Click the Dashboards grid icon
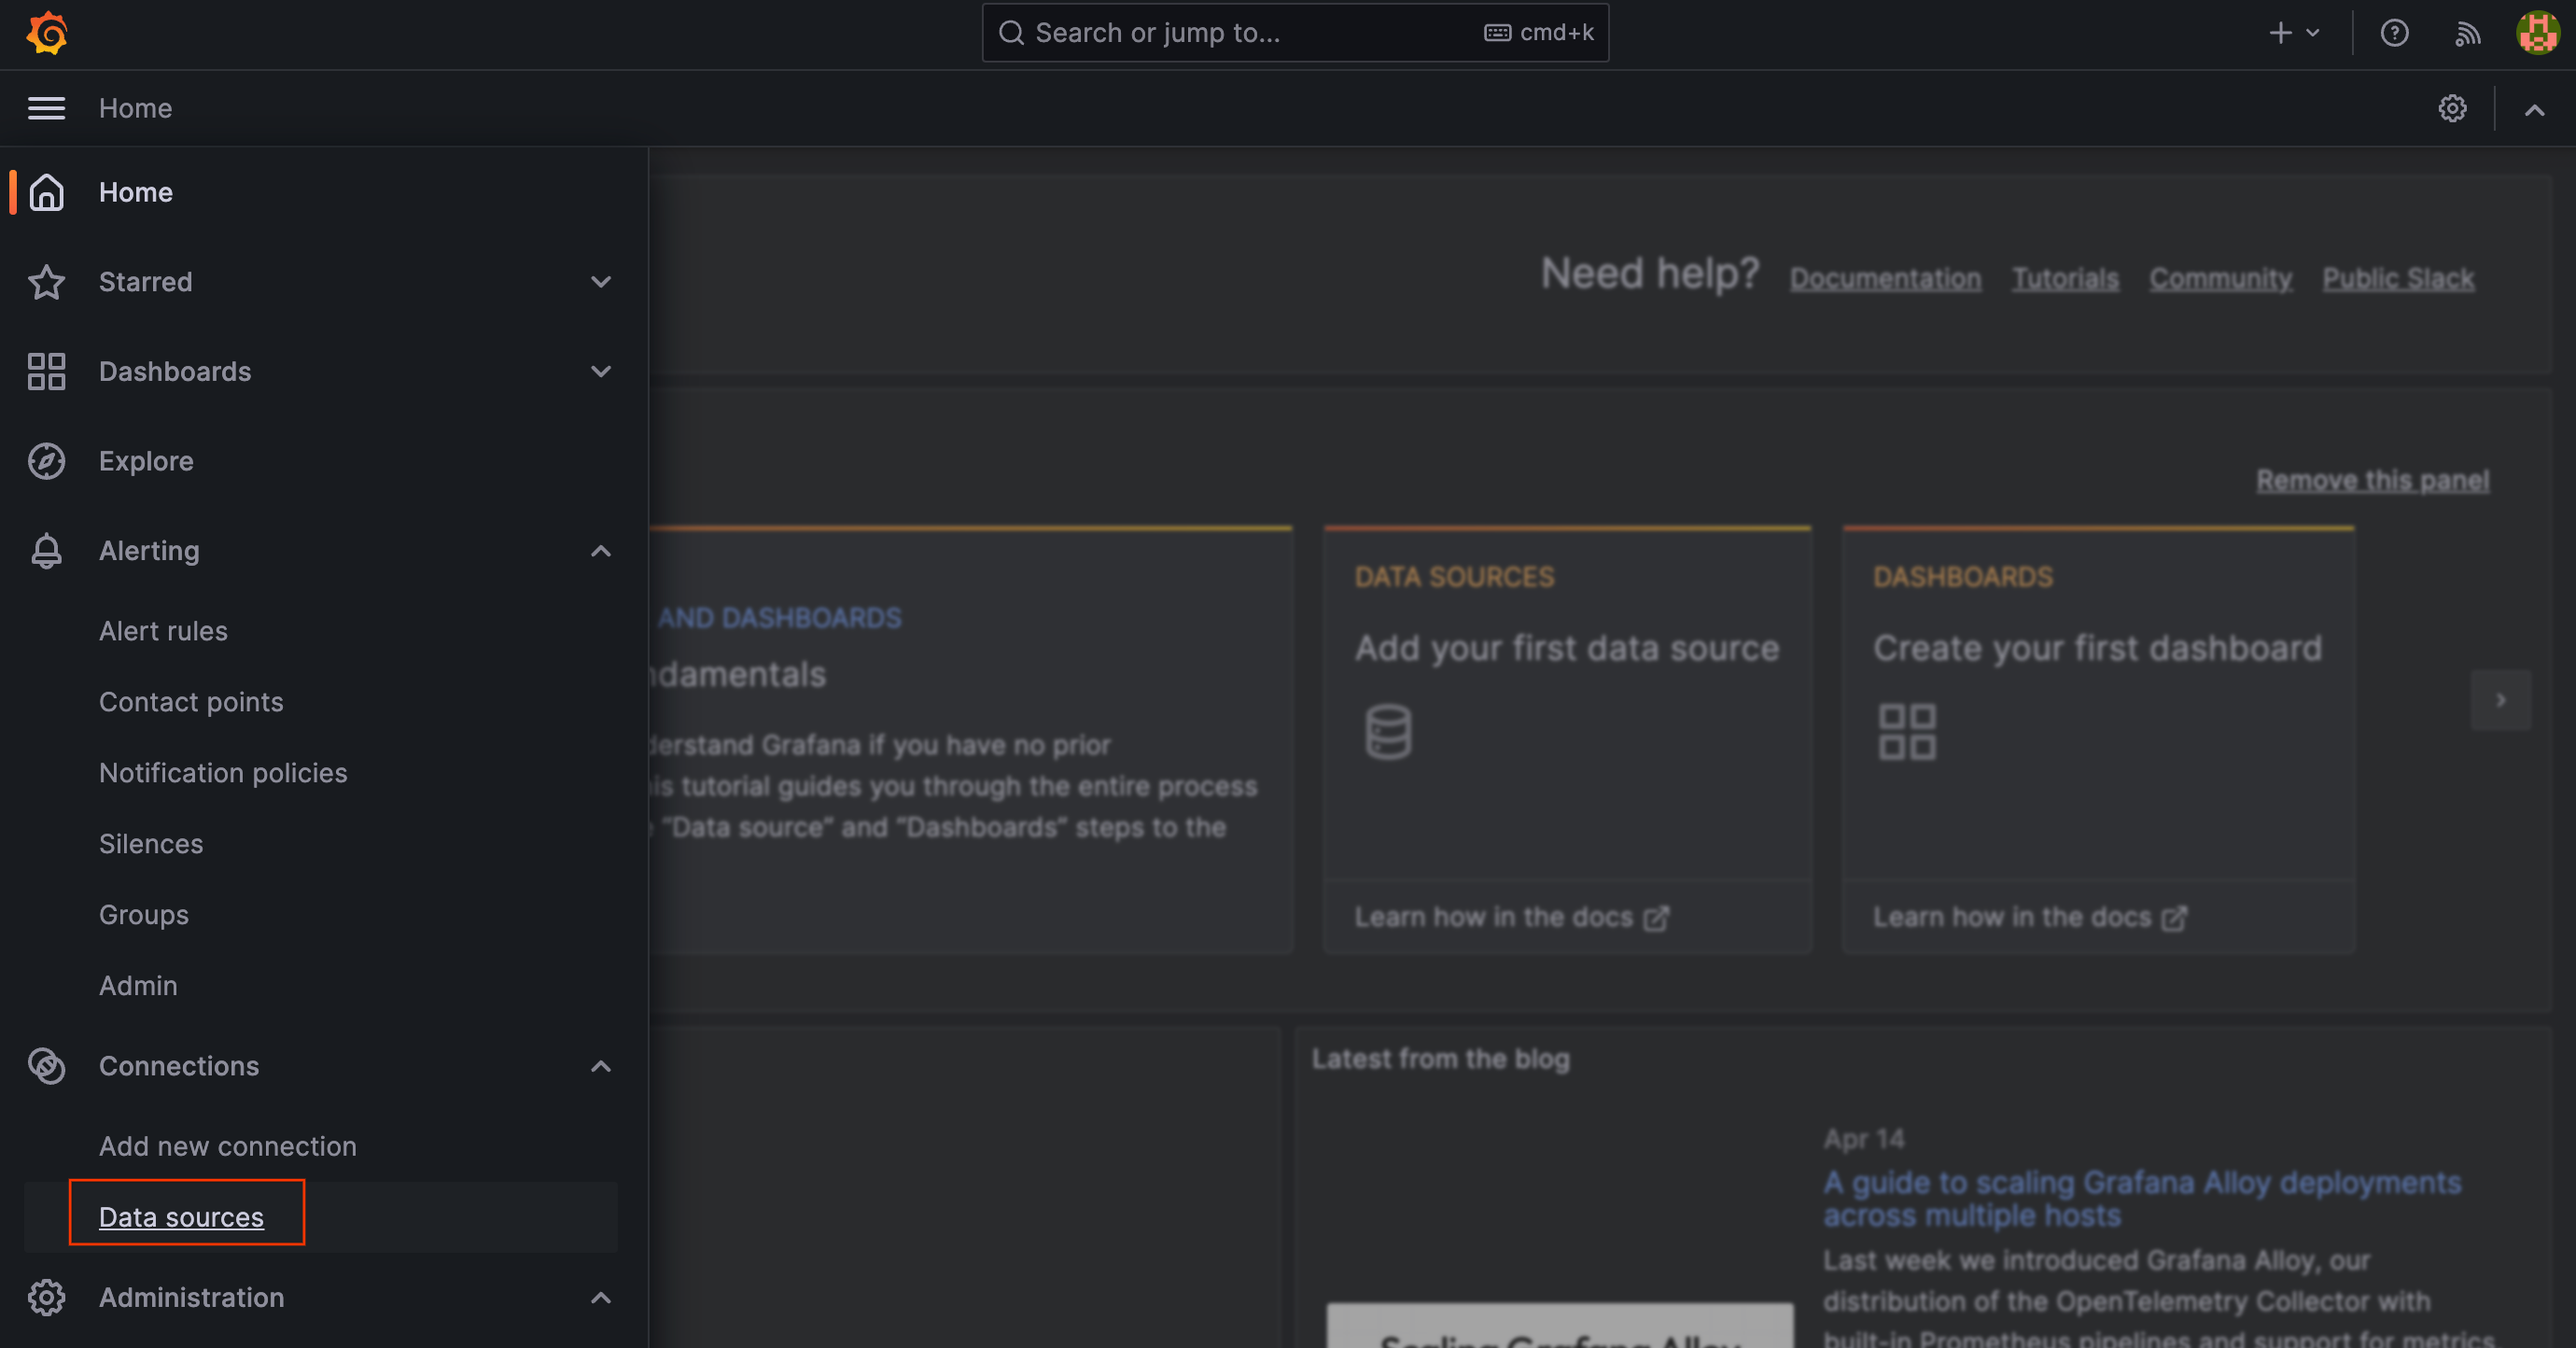 46,370
